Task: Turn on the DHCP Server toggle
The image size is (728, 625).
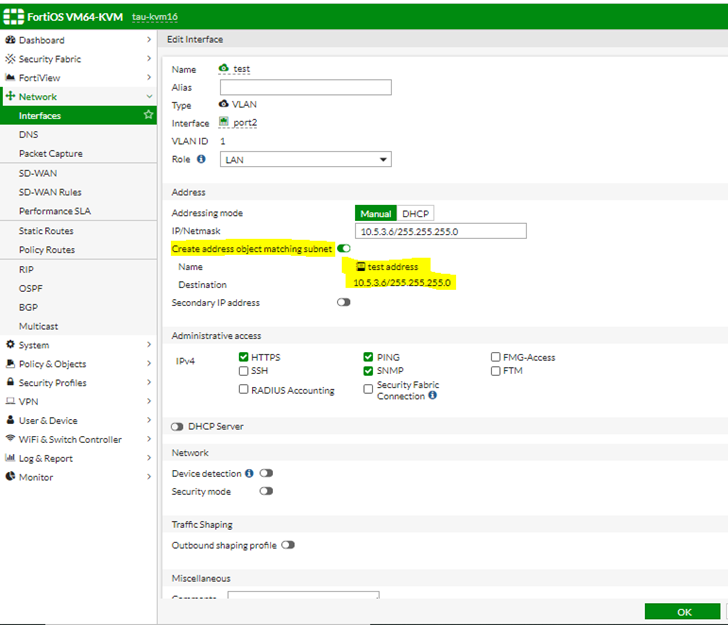Action: (x=177, y=427)
